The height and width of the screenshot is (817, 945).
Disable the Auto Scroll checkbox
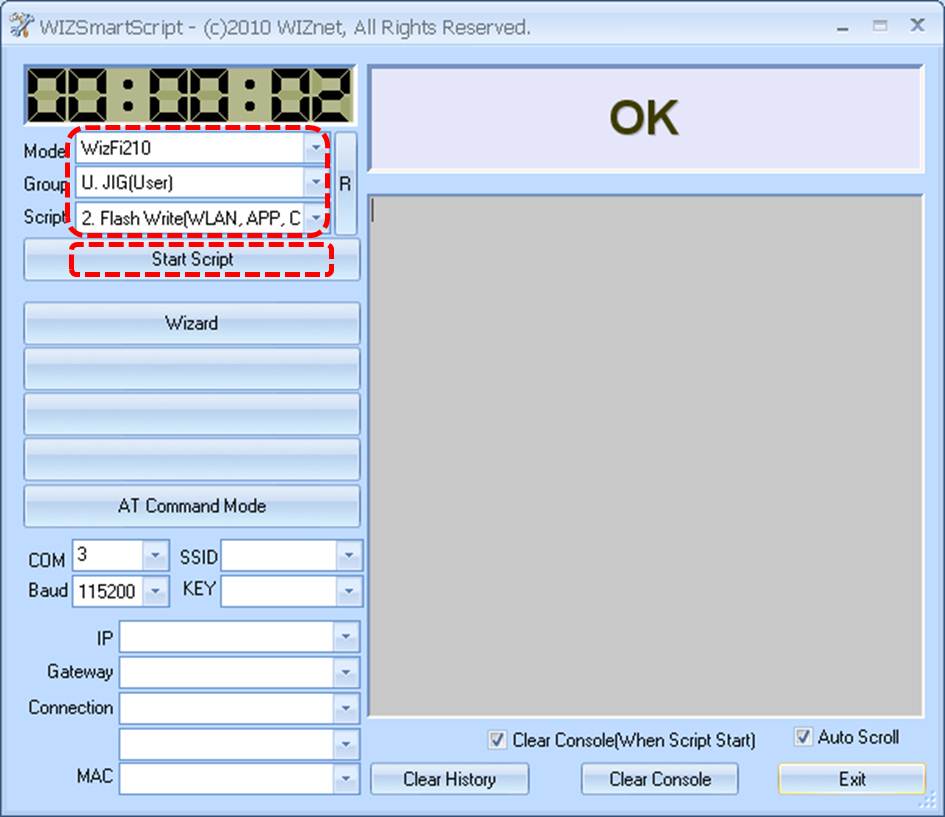(803, 736)
